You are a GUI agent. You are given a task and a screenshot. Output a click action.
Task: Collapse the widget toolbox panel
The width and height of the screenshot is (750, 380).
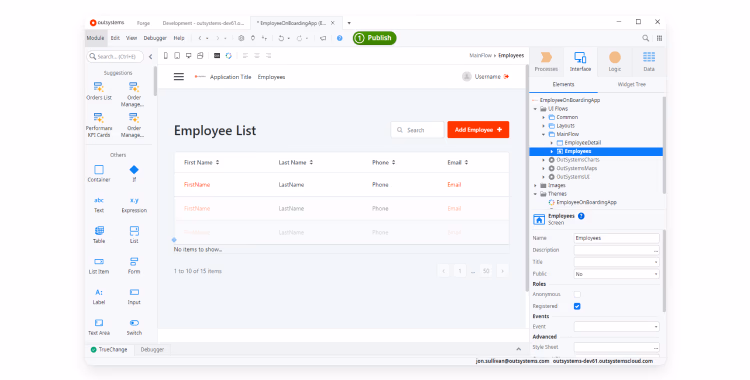click(151, 56)
